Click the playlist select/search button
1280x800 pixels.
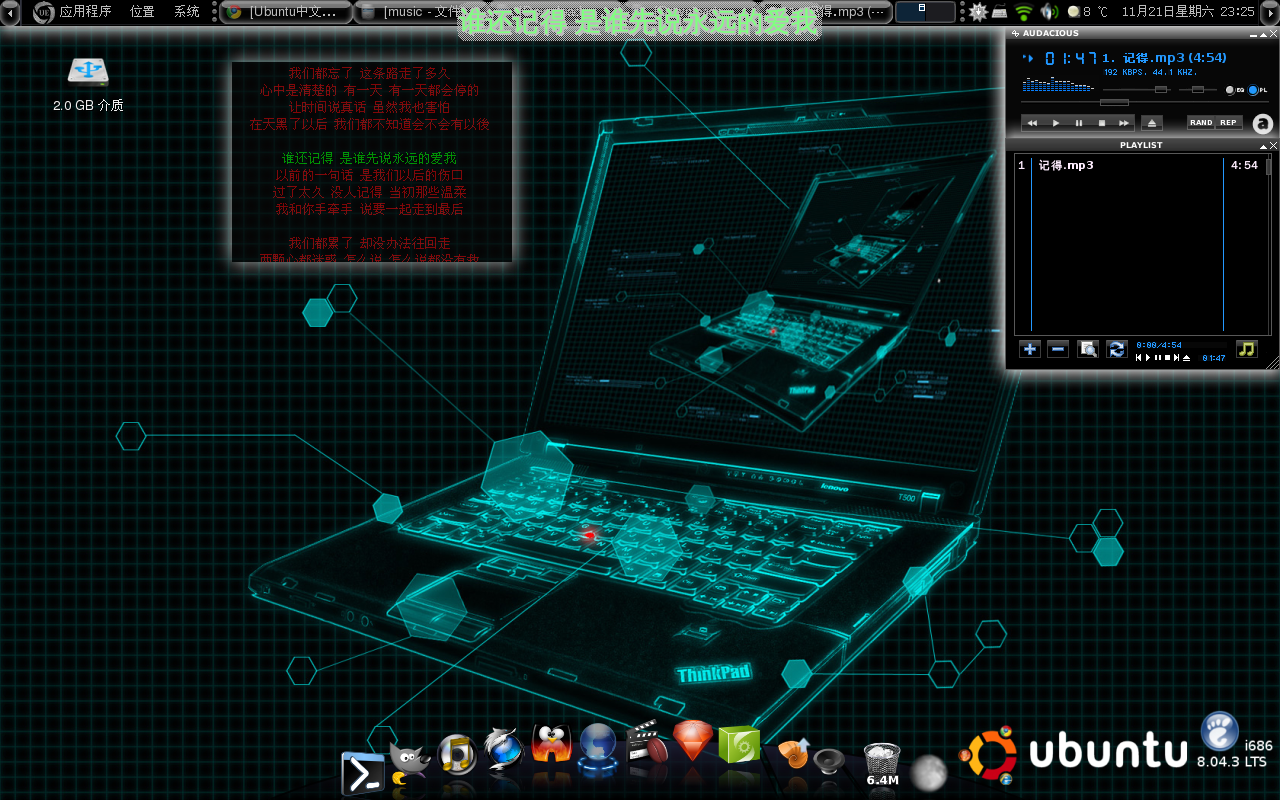[x=1088, y=349]
